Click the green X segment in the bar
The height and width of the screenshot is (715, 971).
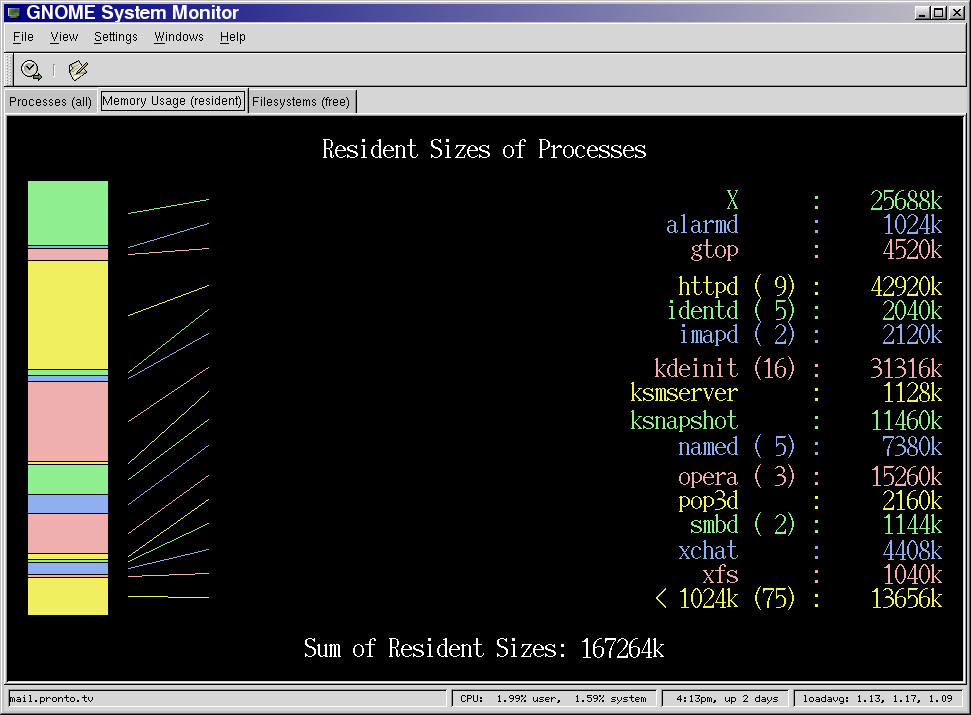click(x=68, y=213)
